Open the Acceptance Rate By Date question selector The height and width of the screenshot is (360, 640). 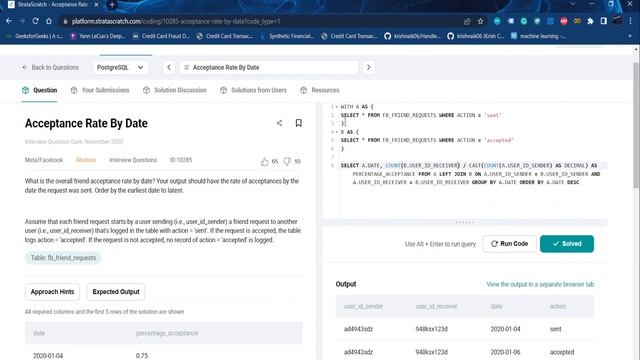click(269, 67)
